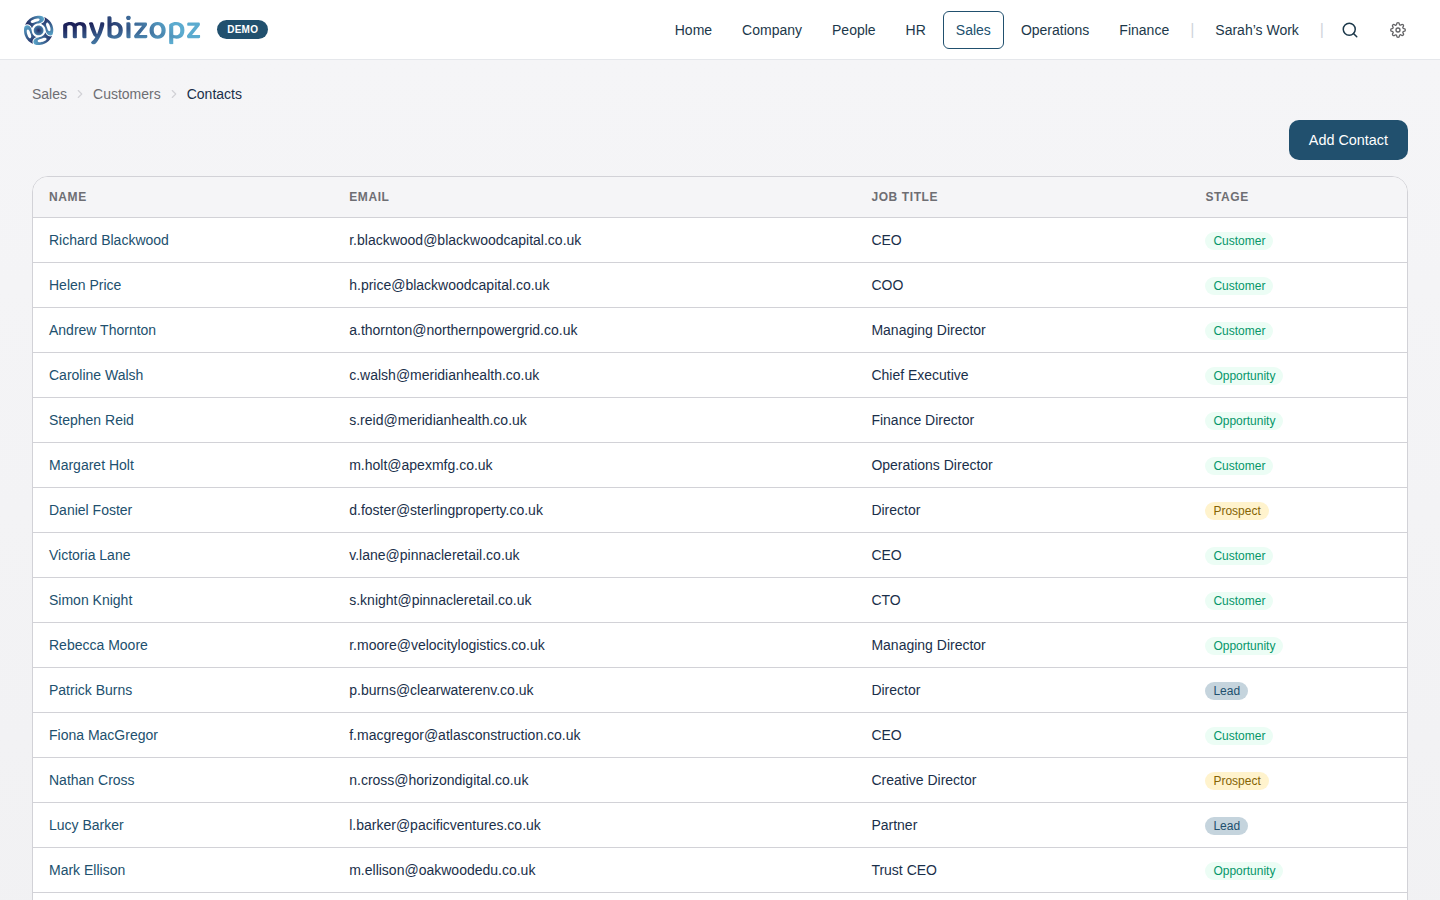View Caroline Walsh's contact details
The image size is (1440, 900).
(96, 375)
